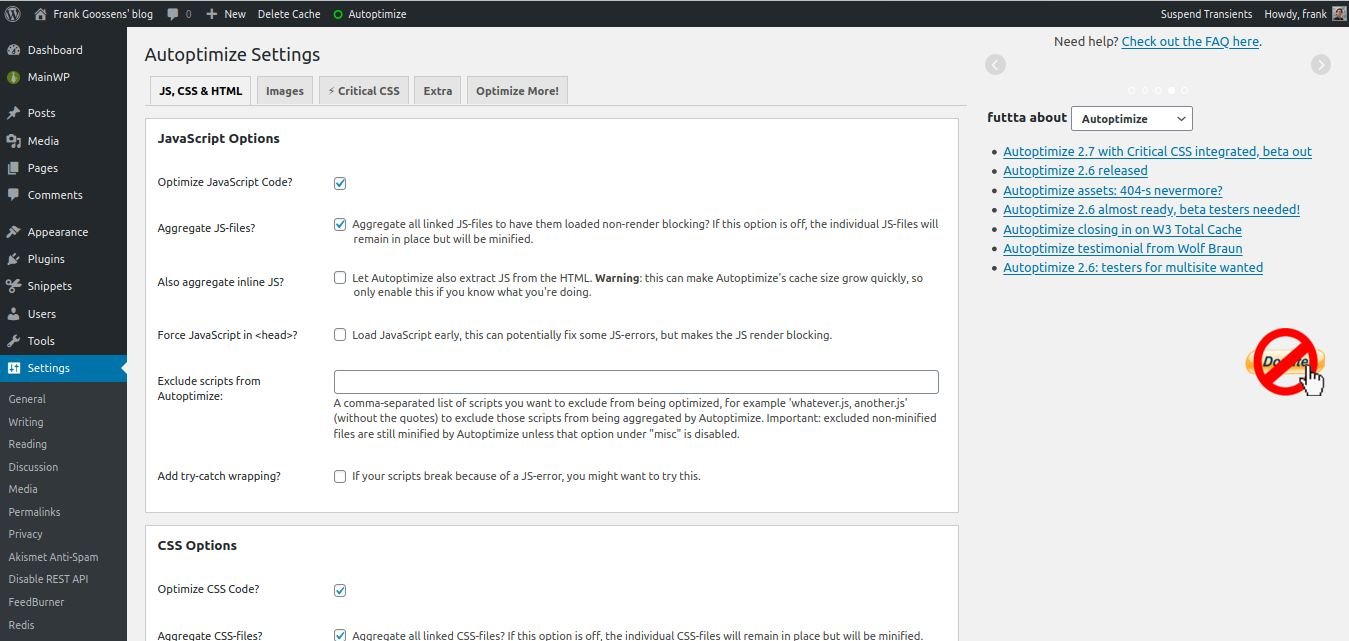The height and width of the screenshot is (641, 1349).
Task: Click the Media icon in sidebar
Action: pos(14,141)
